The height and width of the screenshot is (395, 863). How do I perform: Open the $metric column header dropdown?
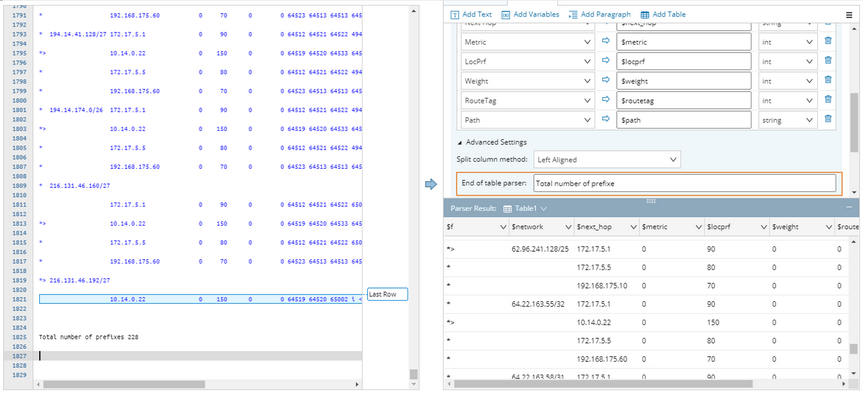tap(698, 227)
